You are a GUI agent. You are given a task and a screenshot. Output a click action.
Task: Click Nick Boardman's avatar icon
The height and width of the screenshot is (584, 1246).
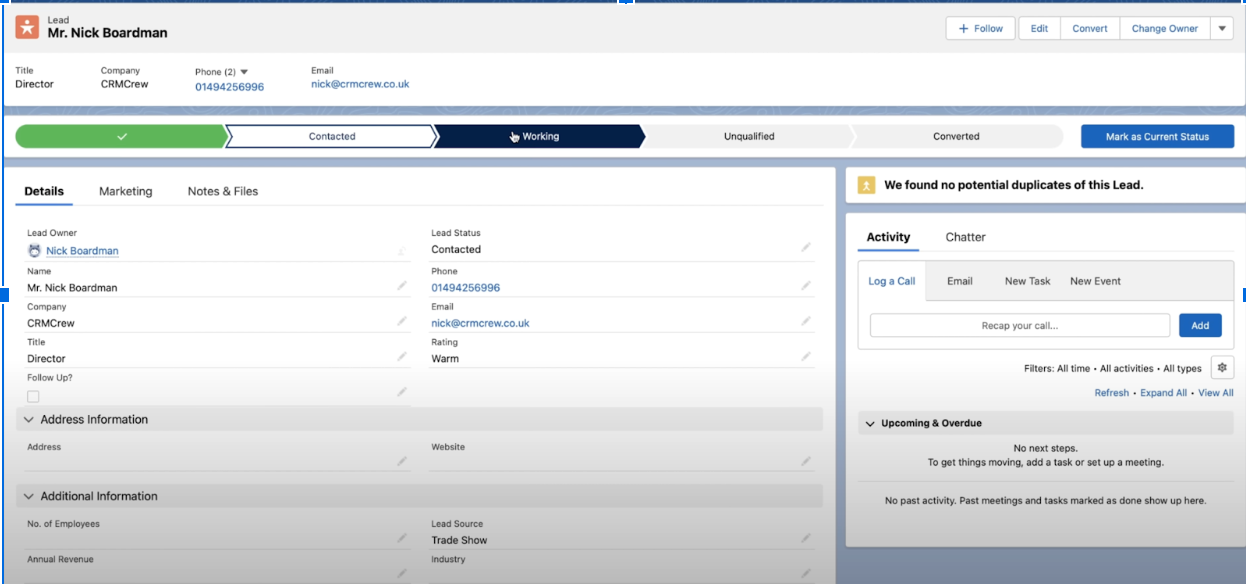pyautogui.click(x=34, y=250)
